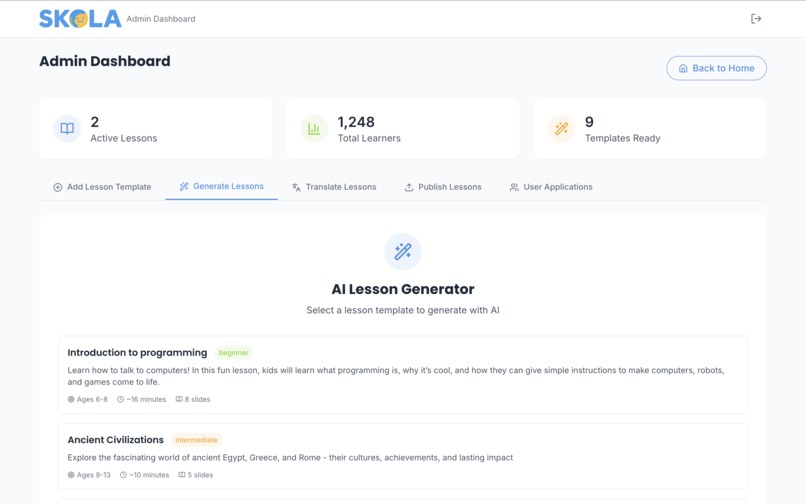Click the AI Lesson Generator heading
Image resolution: width=806 pixels, height=504 pixels.
coord(403,289)
